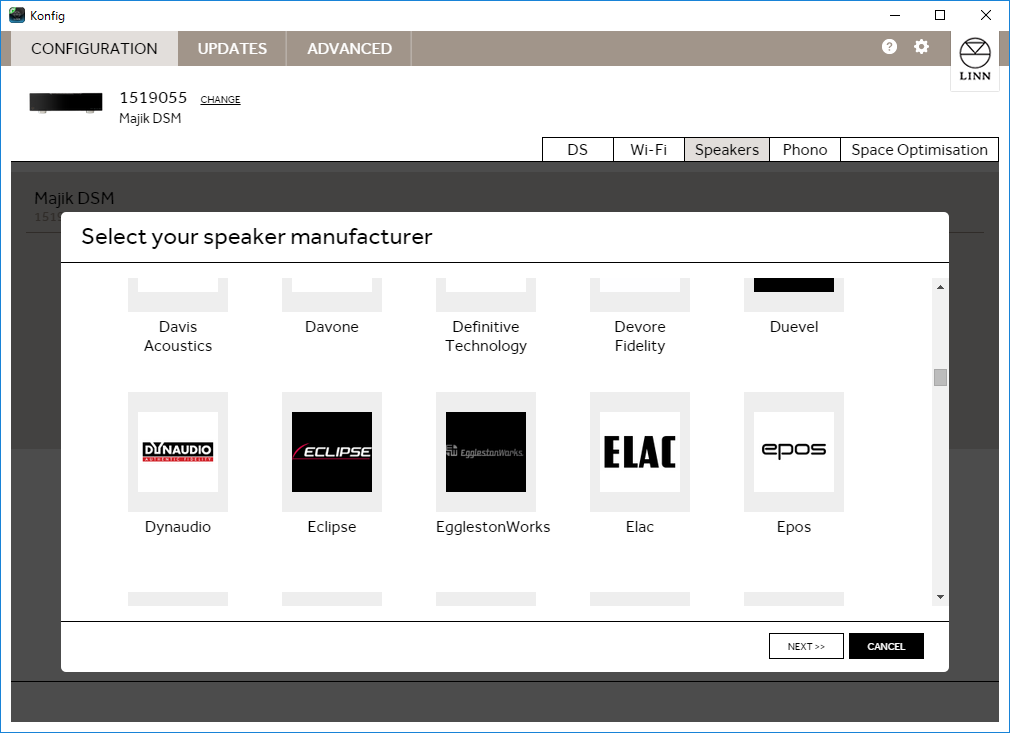Open the UPDATES tab
This screenshot has width=1010, height=733.
(x=232, y=48)
